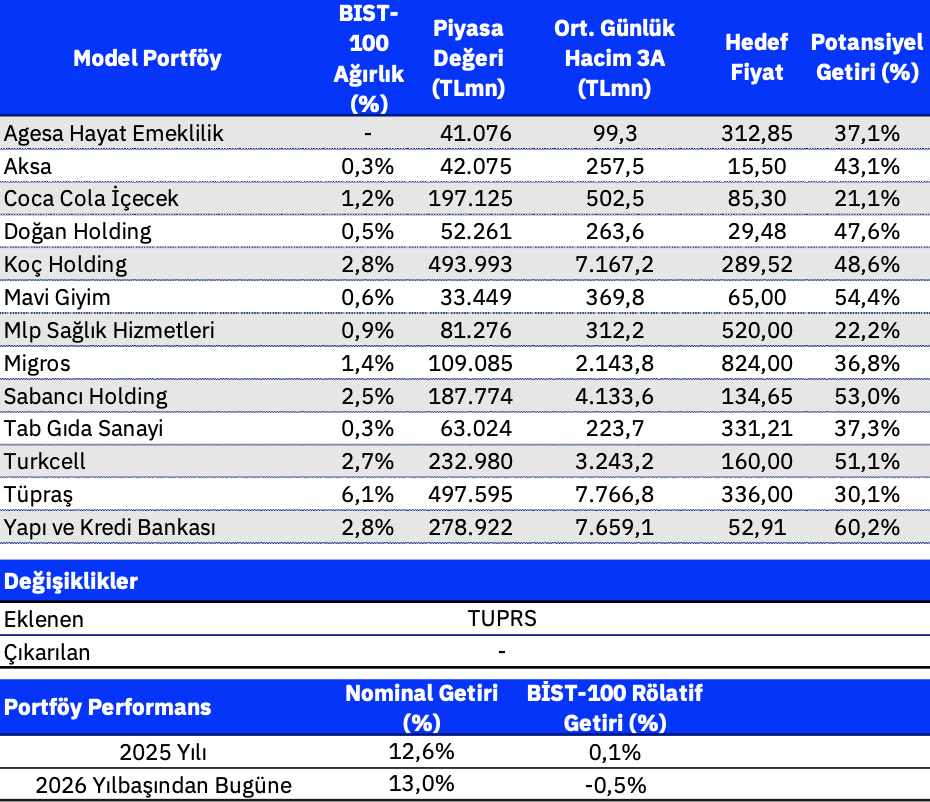Select the Hedef Fiyat column header
This screenshot has height=802, width=930.
point(756,58)
